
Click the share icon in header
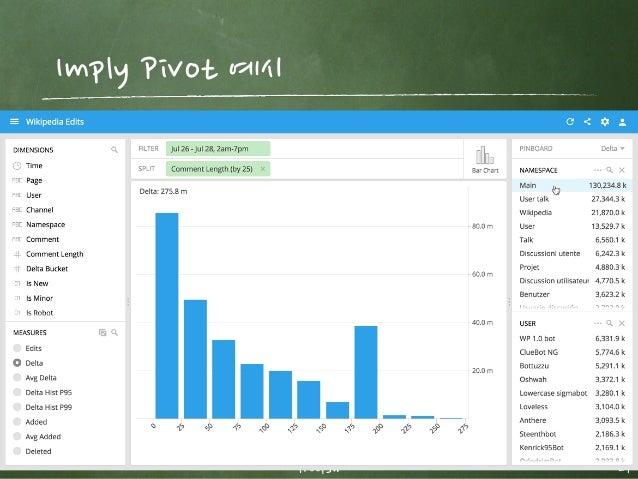pyautogui.click(x=587, y=121)
